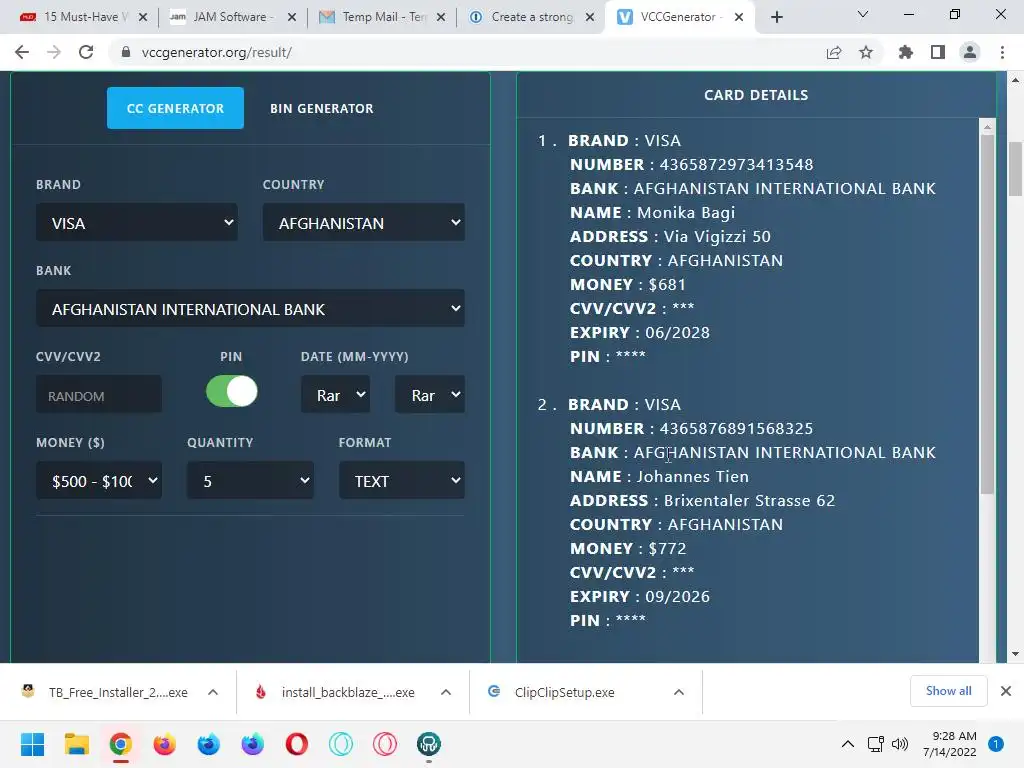Go forward in browser history

tap(54, 52)
